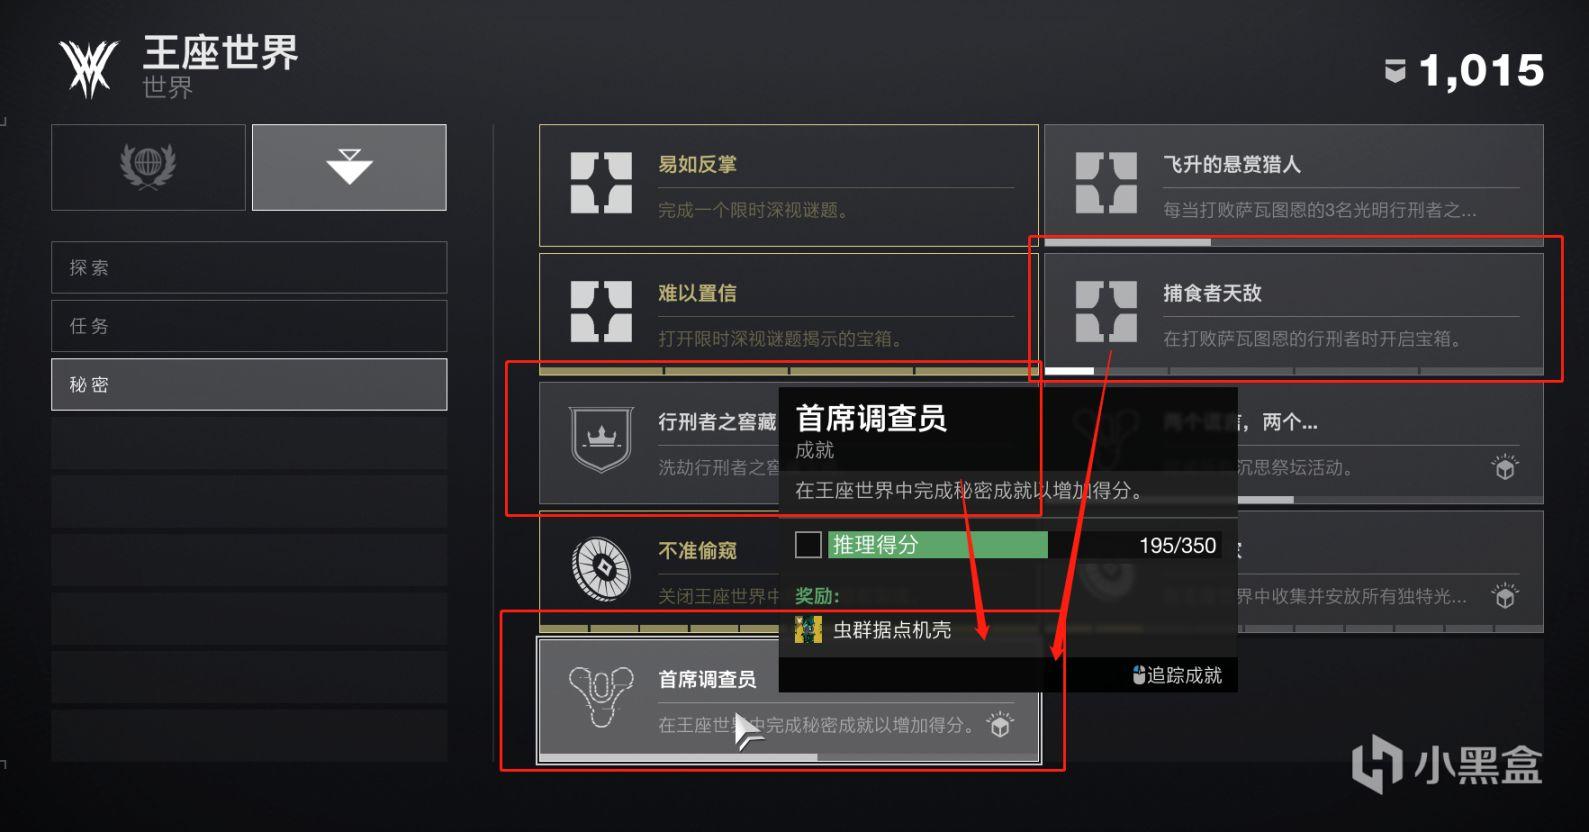Viewport: 1589px width, 832px height.
Task: Select the downward triangle emblem tab
Action: tap(349, 167)
